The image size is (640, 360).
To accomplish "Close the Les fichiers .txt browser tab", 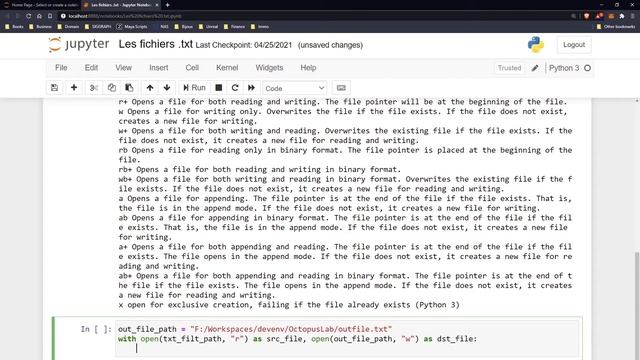I will point(157,5).
